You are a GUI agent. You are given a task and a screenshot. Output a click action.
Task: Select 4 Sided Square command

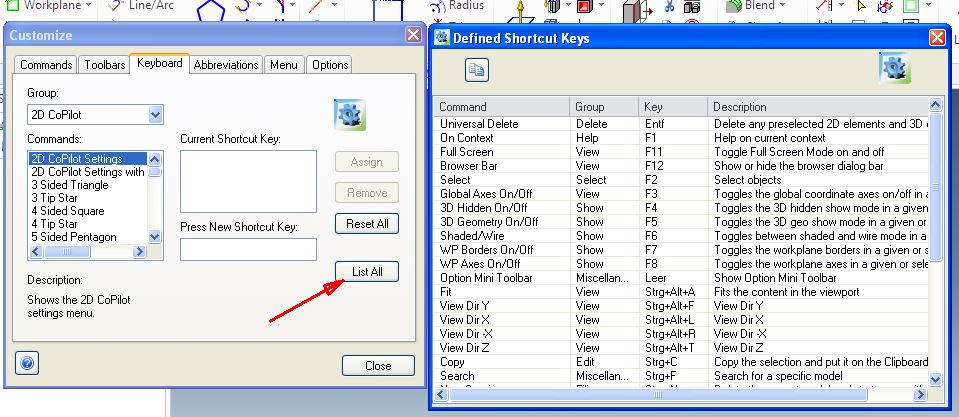pyautogui.click(x=88, y=211)
